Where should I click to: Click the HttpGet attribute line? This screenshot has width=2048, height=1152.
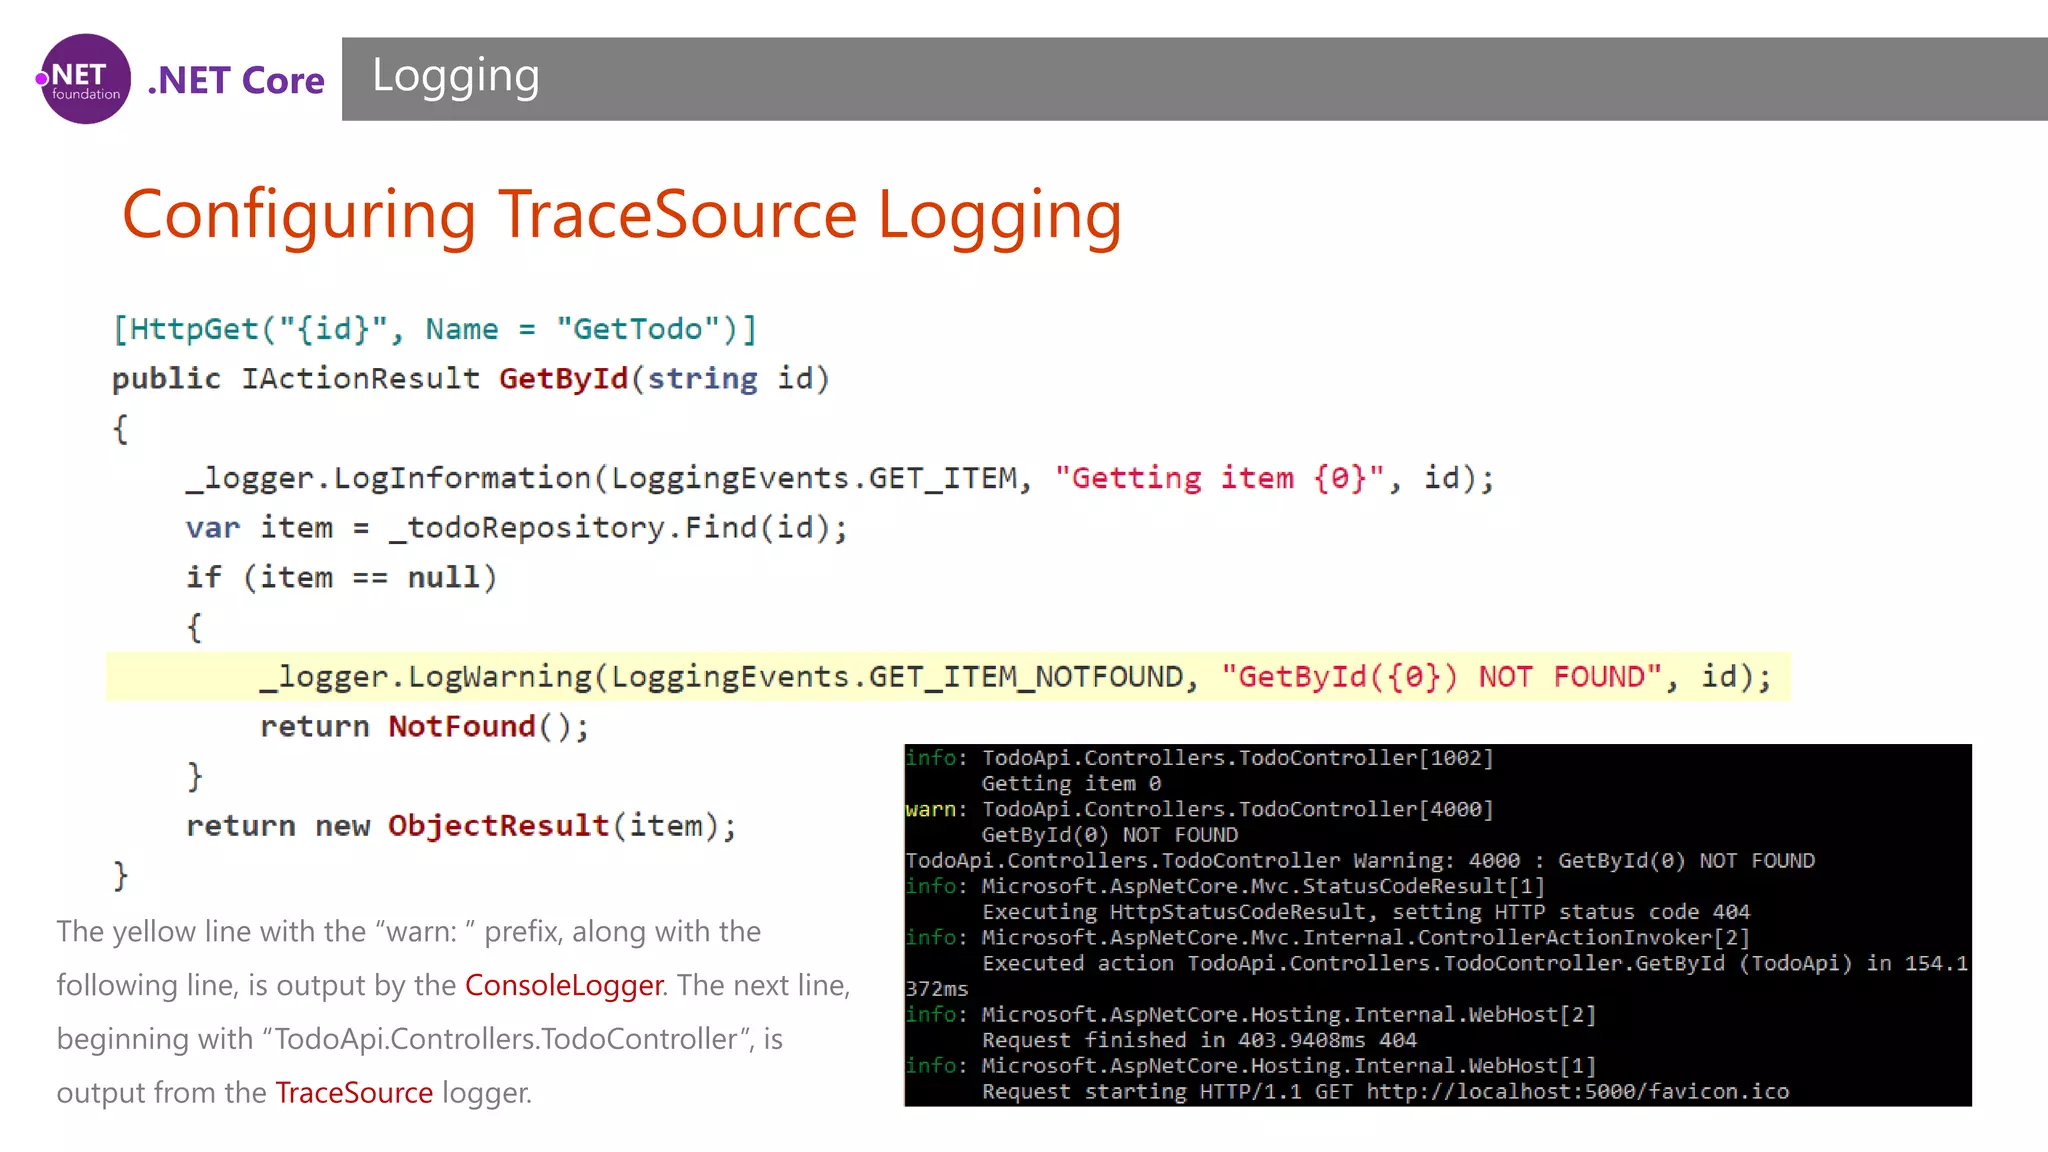point(435,329)
